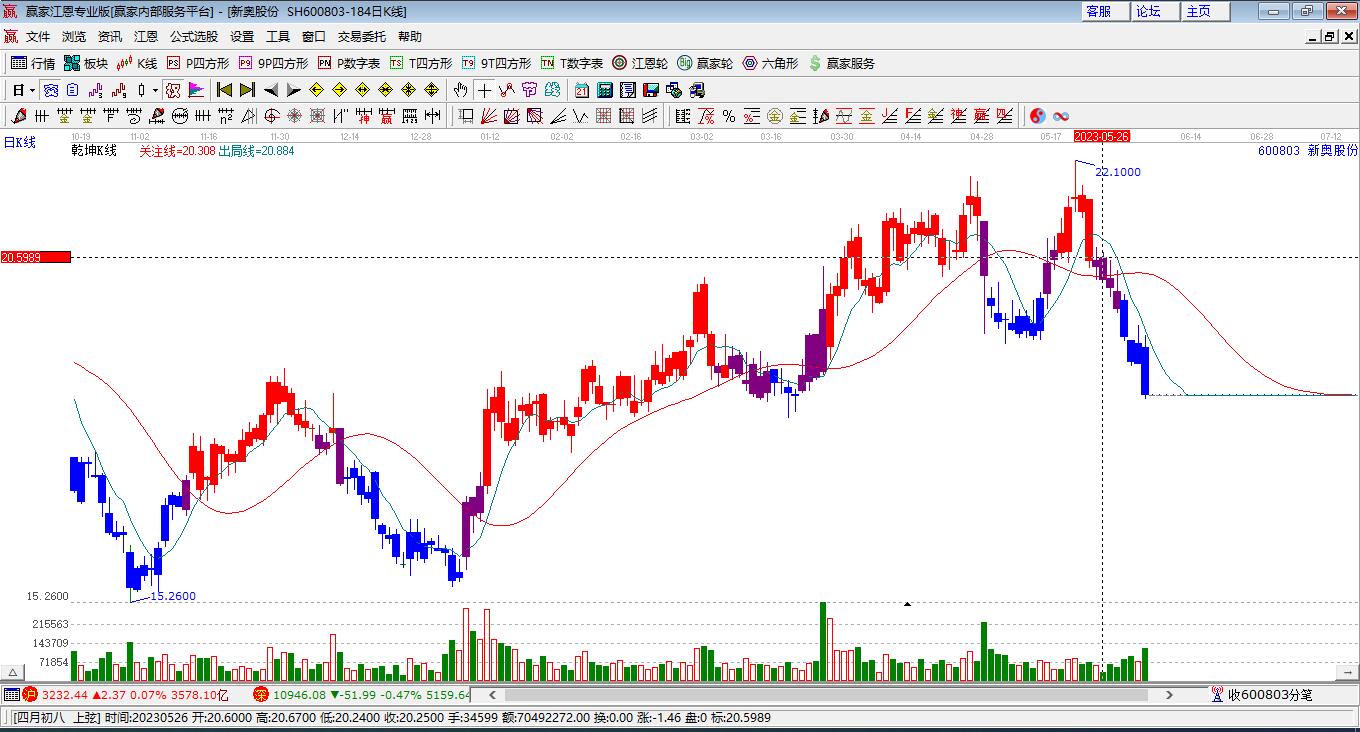The height and width of the screenshot is (732, 1360).
Task: Click the 论坛 button
Action: [x=1155, y=11]
